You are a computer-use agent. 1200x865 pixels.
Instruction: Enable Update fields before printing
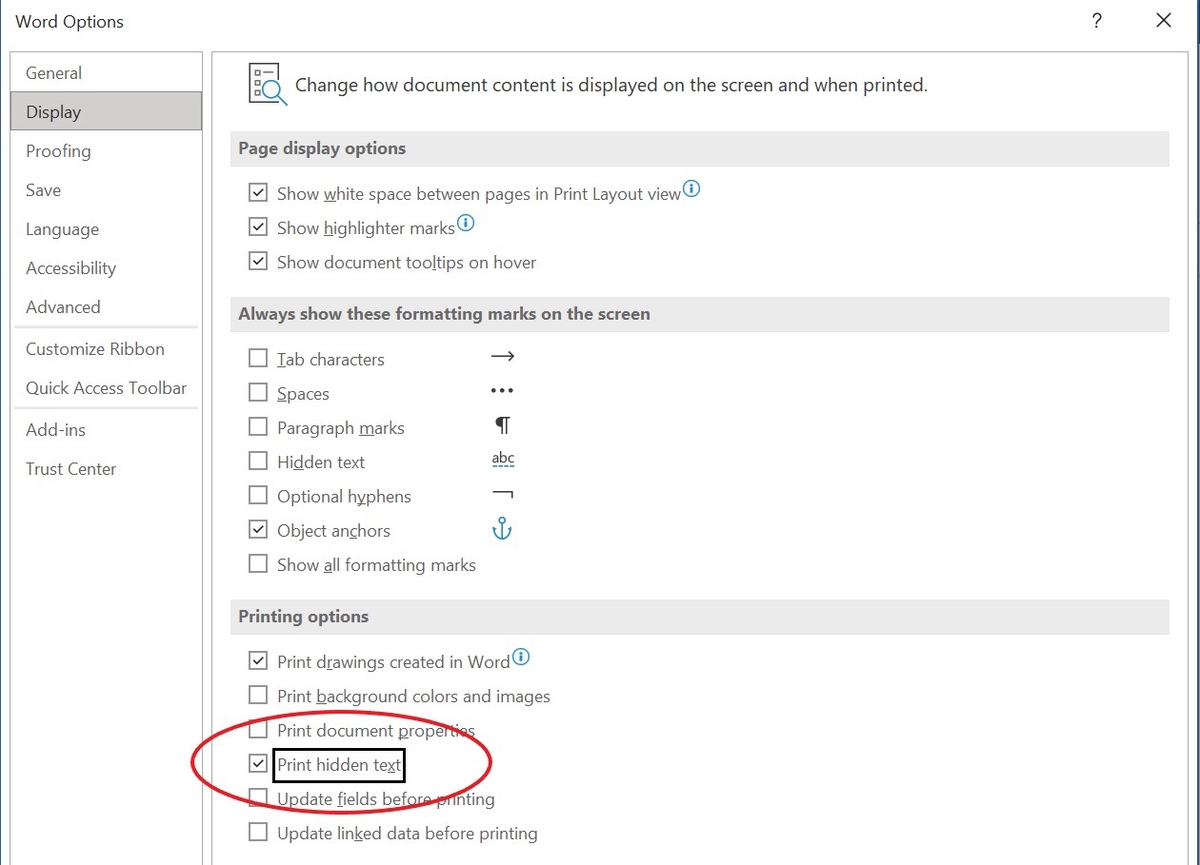click(x=257, y=797)
